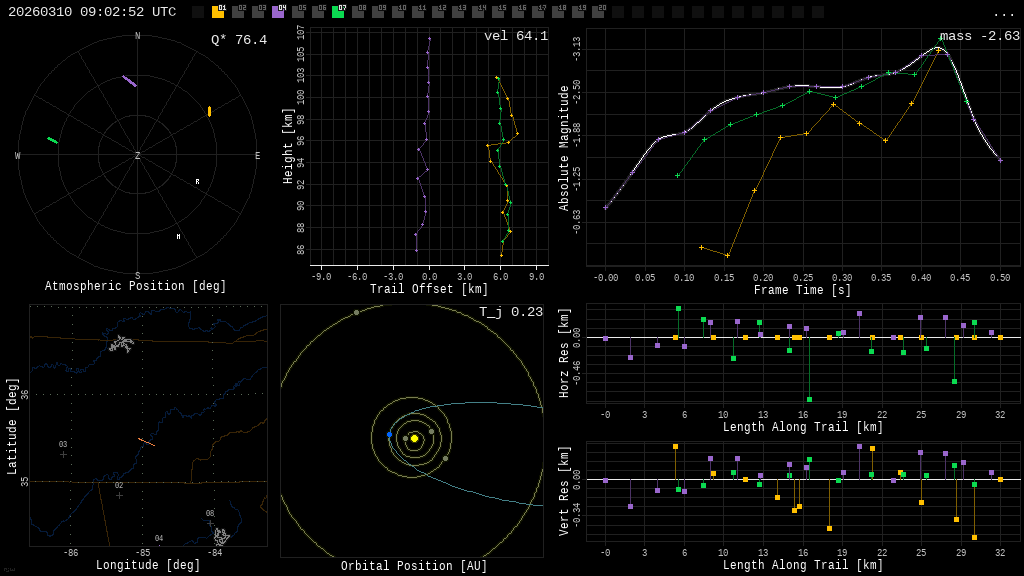Click the UTC timestamp at top left
The image size is (1024, 576).
coord(92,12)
